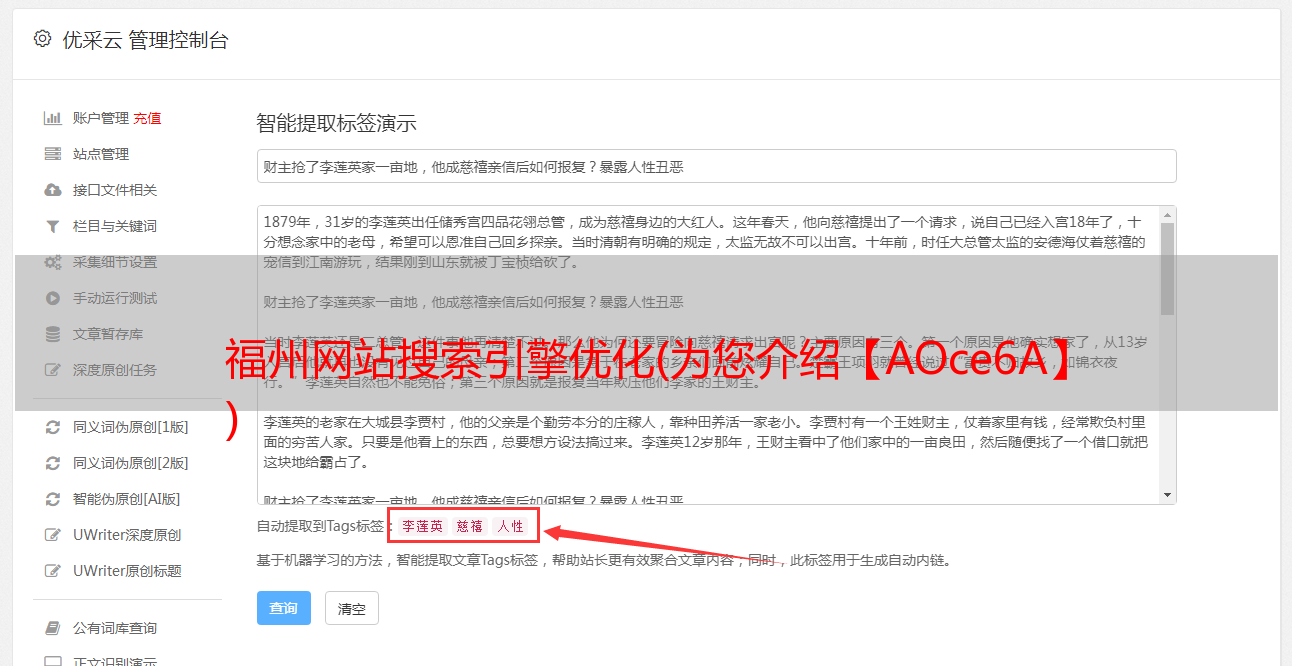Click the 李莲英 extracted tag
This screenshot has height=666, width=1292.
(422, 526)
